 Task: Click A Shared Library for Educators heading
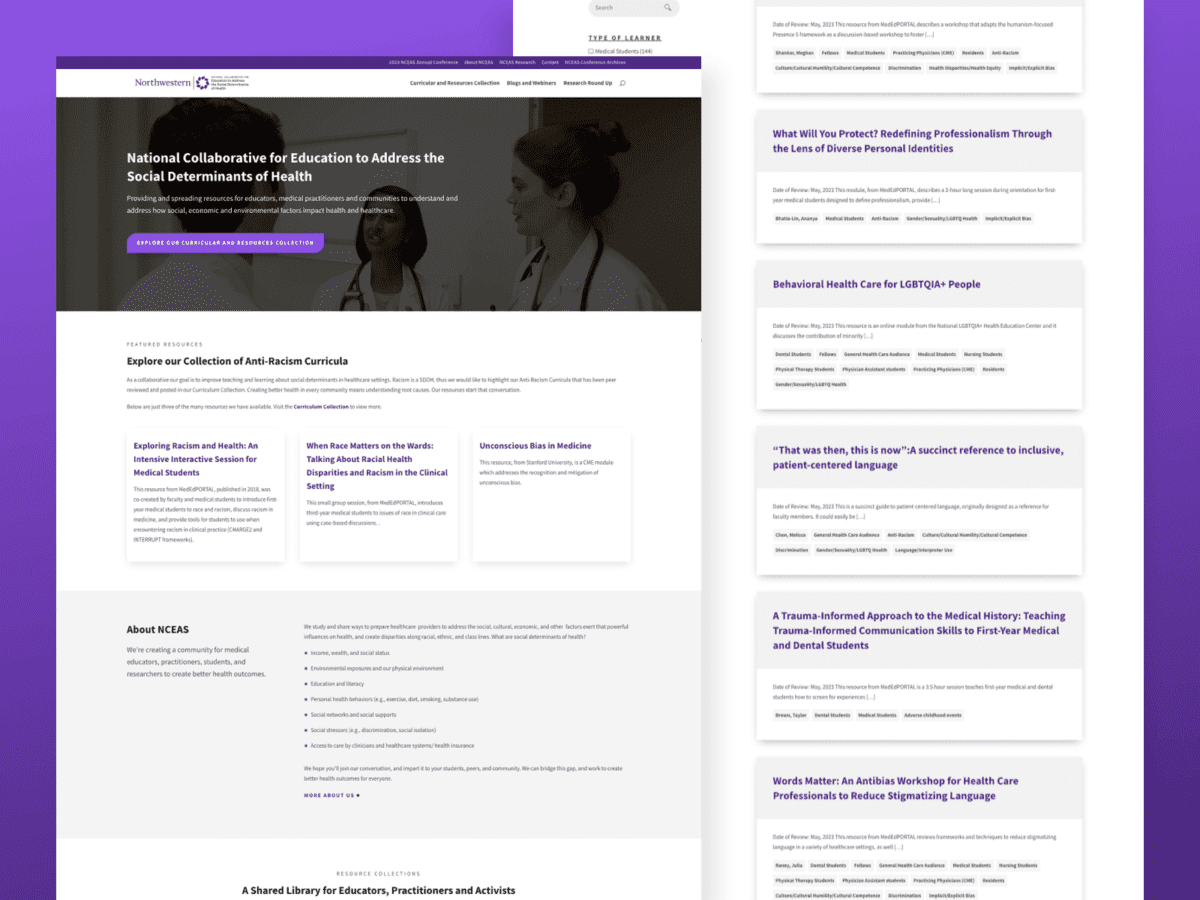(x=378, y=890)
